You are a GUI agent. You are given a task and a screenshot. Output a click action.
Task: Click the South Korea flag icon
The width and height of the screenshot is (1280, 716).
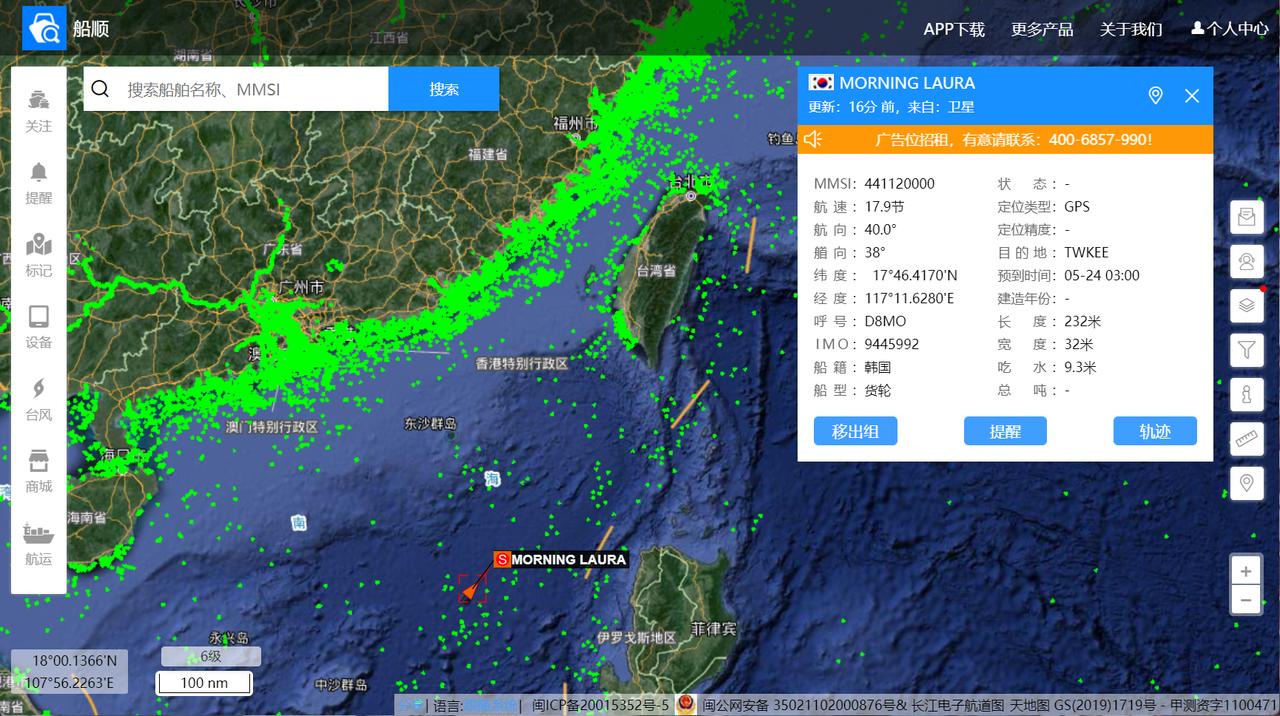coord(821,83)
